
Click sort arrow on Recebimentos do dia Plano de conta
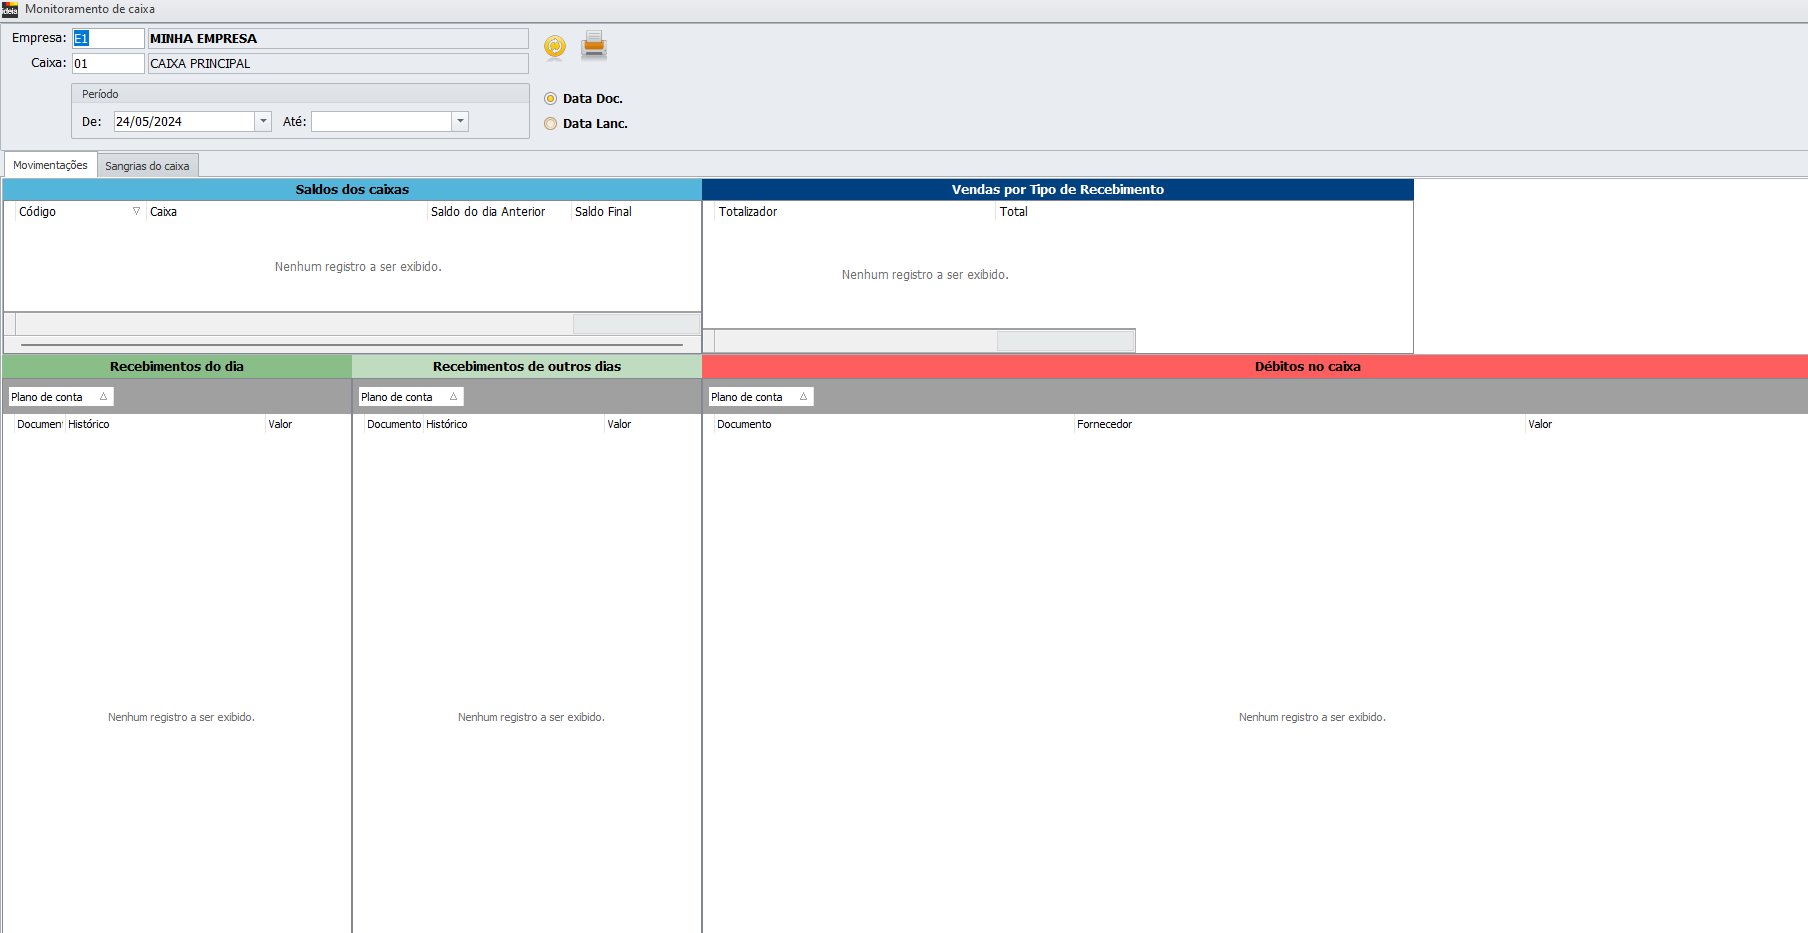point(103,397)
